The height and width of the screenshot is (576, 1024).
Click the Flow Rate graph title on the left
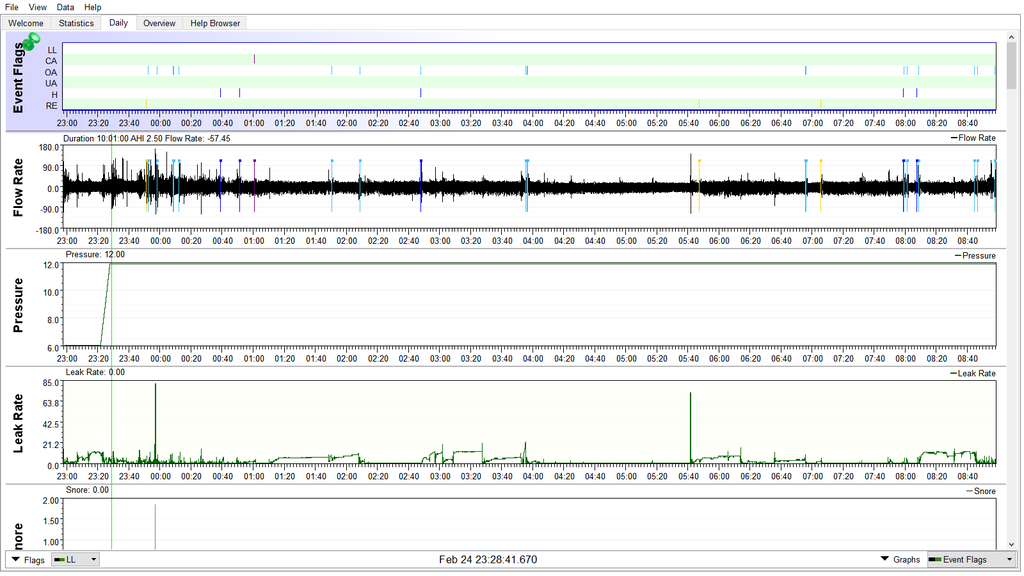[18, 188]
